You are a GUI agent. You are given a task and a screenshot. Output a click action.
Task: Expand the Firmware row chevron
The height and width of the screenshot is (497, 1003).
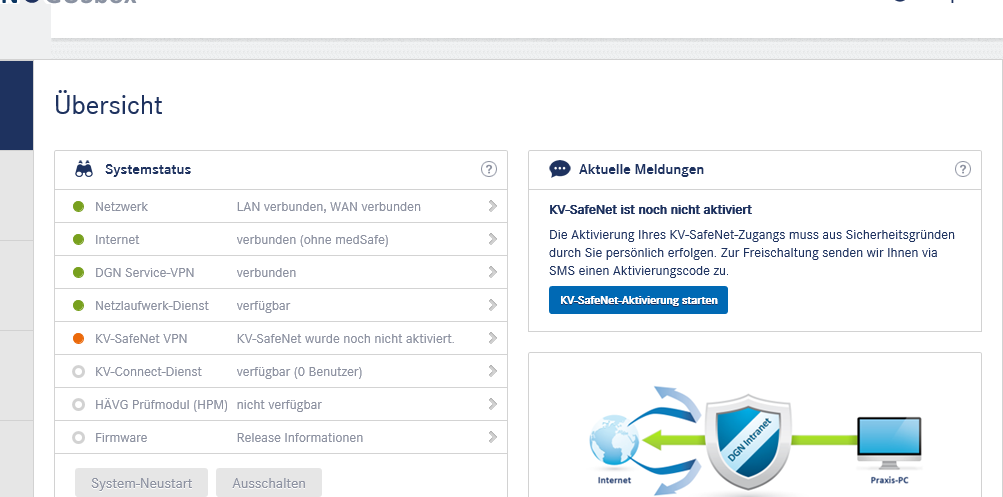(x=492, y=438)
